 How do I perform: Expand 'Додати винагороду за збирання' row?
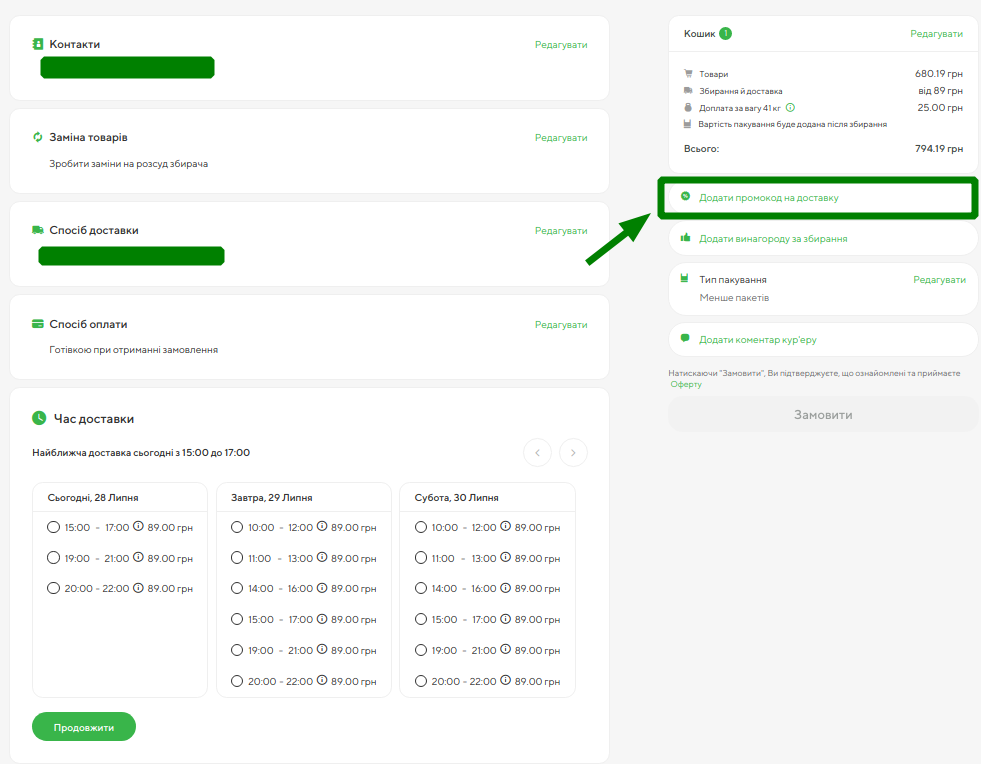click(773, 239)
